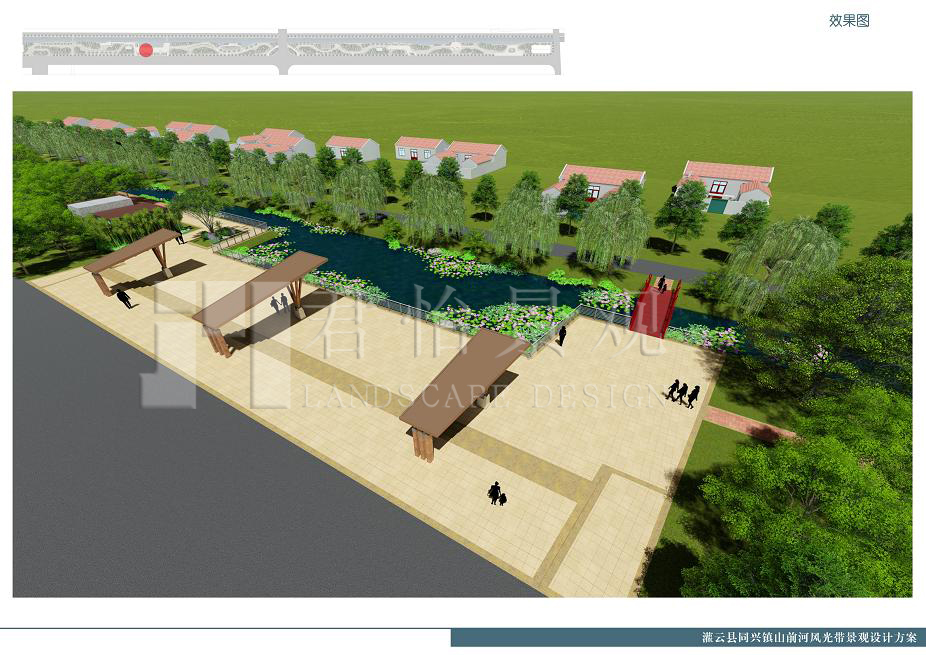Click the lotus flower bed by railing
926x655 pixels.
[500, 318]
